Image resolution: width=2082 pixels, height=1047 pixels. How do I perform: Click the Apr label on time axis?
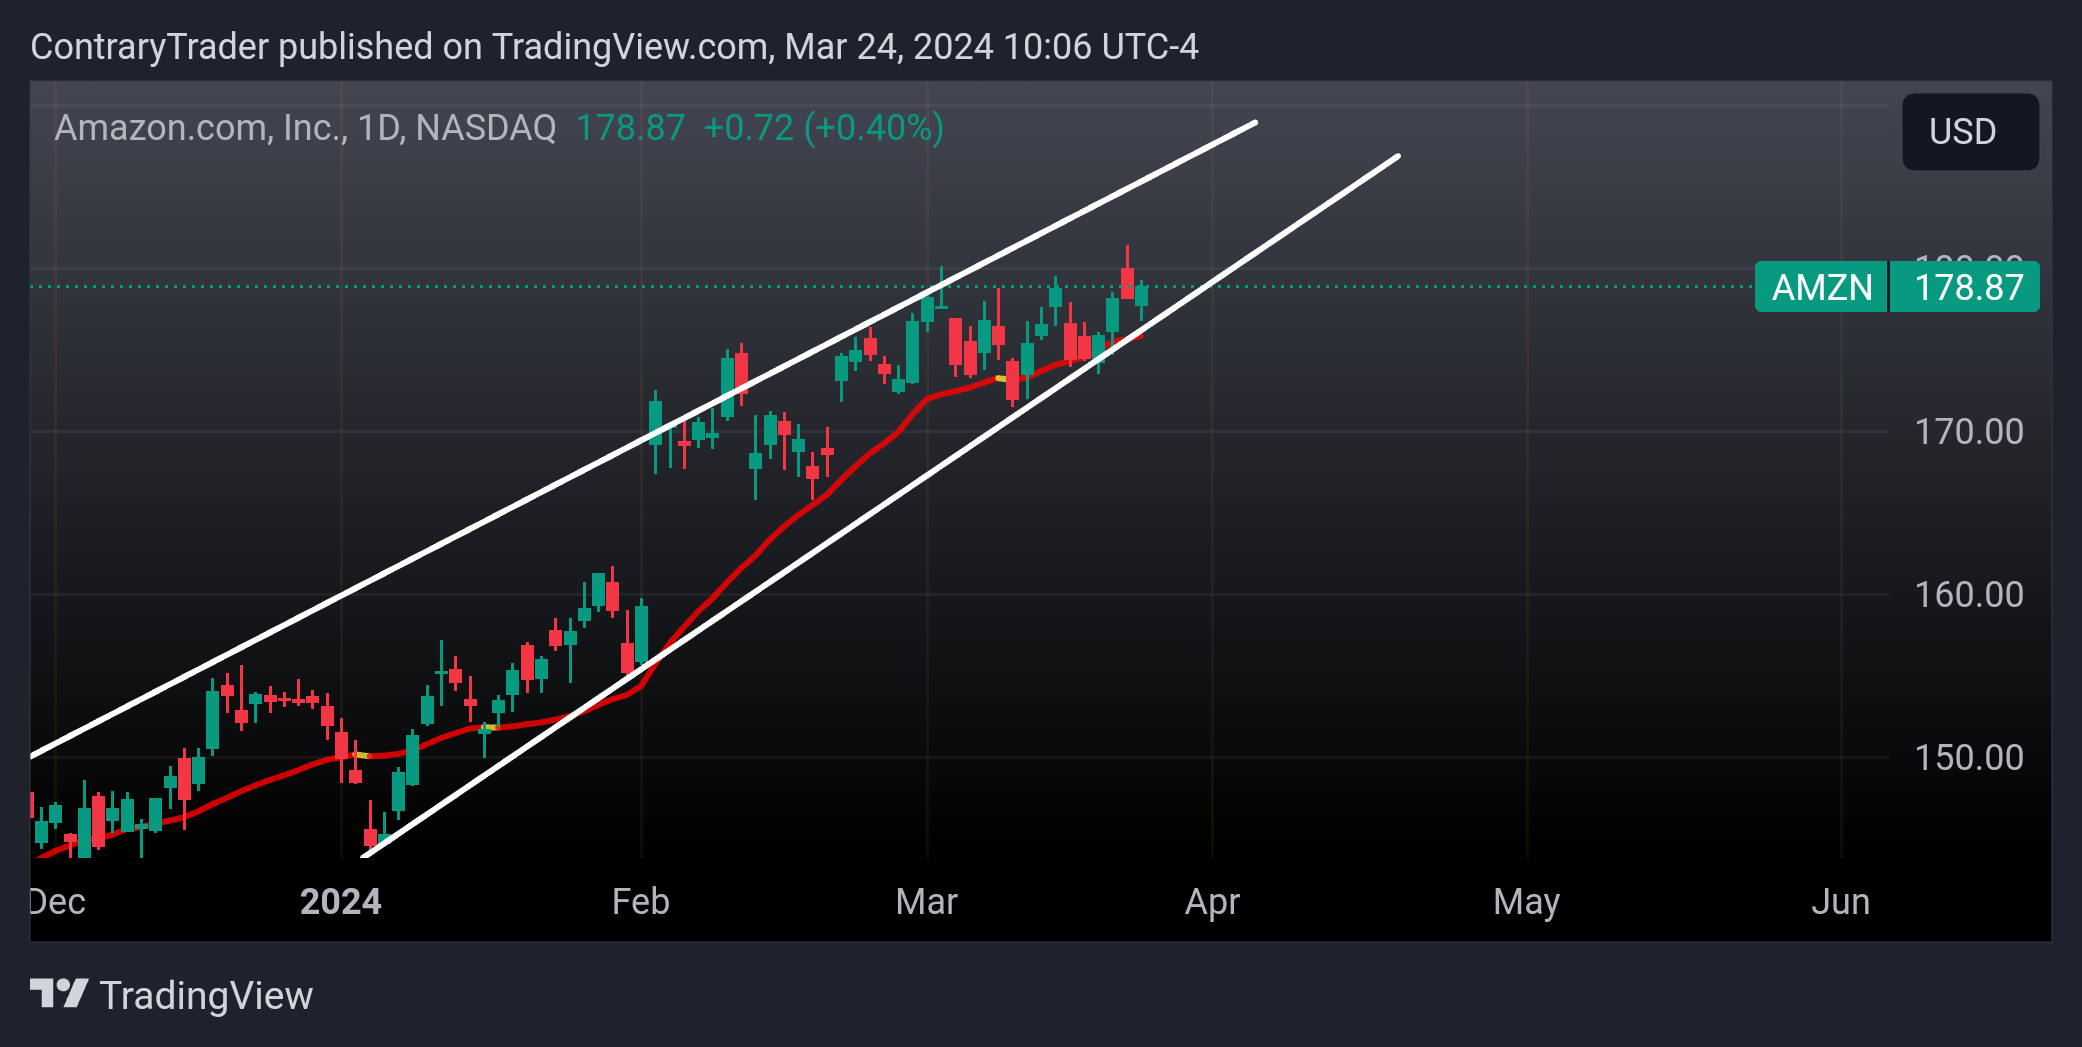(1212, 902)
